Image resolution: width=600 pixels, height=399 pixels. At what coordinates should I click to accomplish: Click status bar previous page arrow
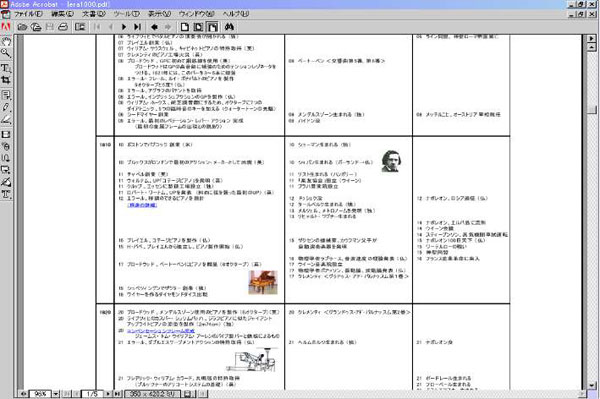point(76,394)
